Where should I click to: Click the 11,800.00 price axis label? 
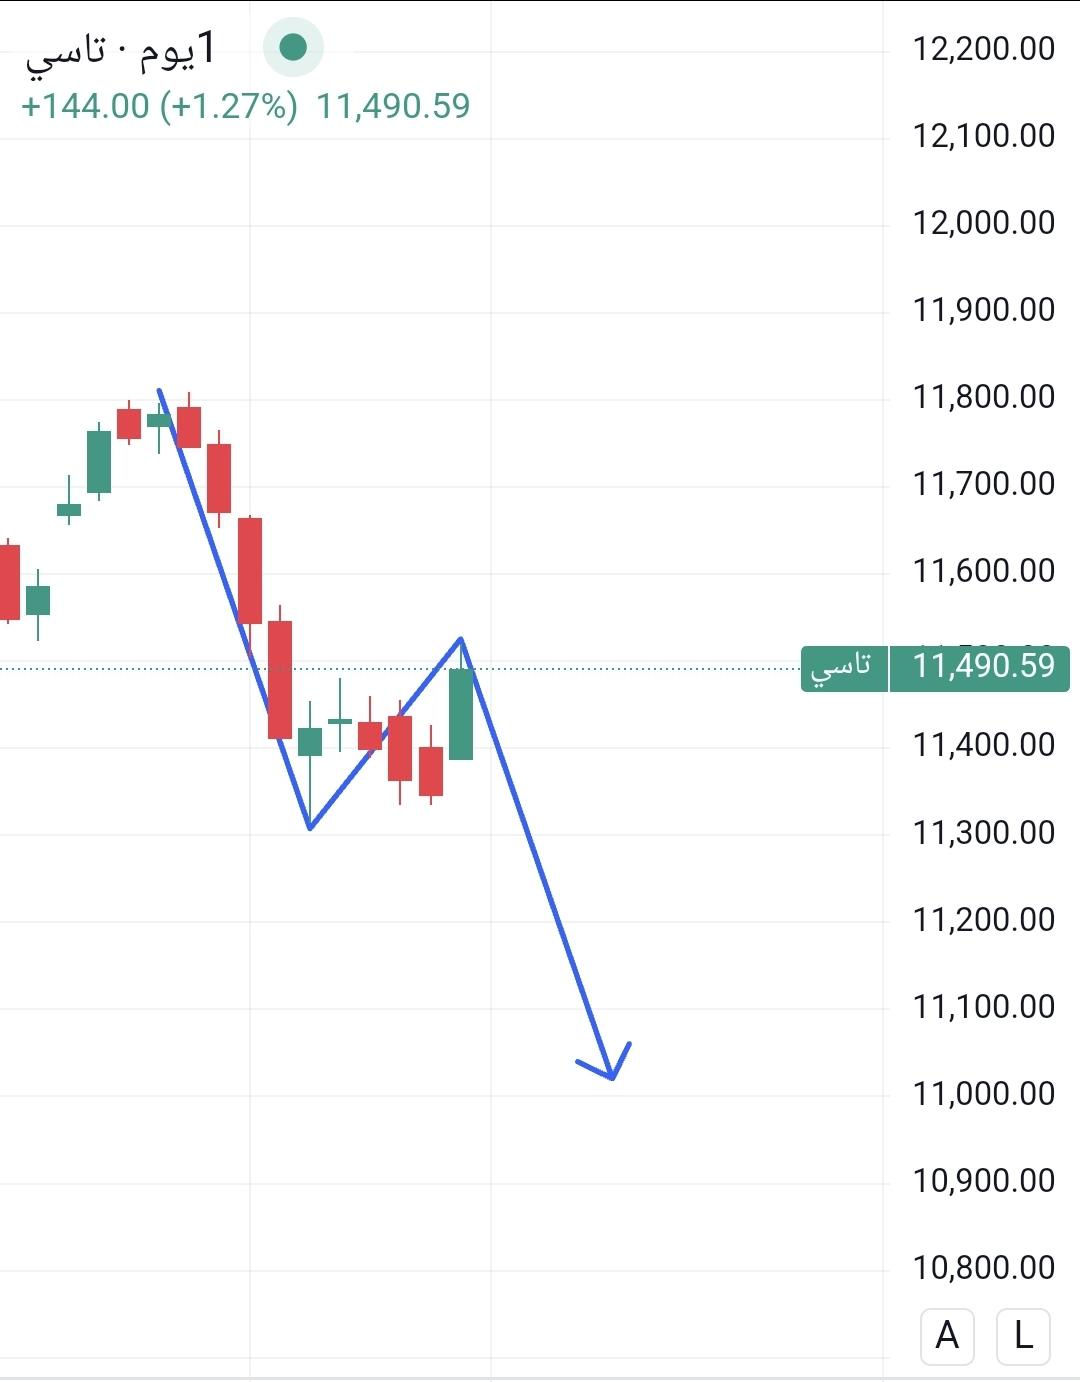click(x=983, y=396)
